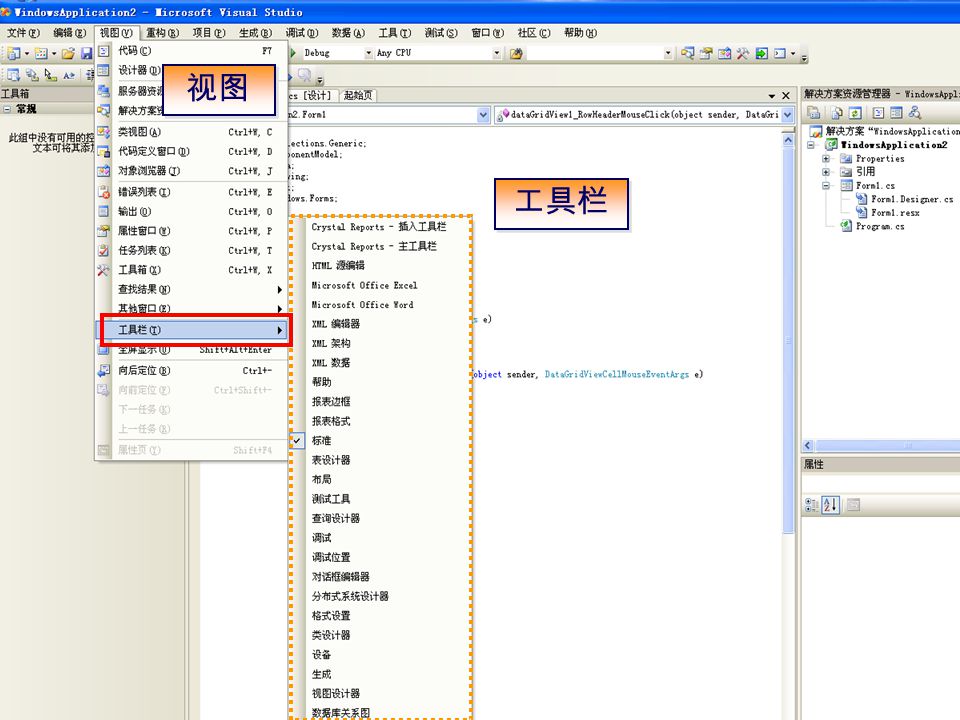
Task: Click View Class Diagram icon in Solution Explorer
Action: tap(915, 113)
